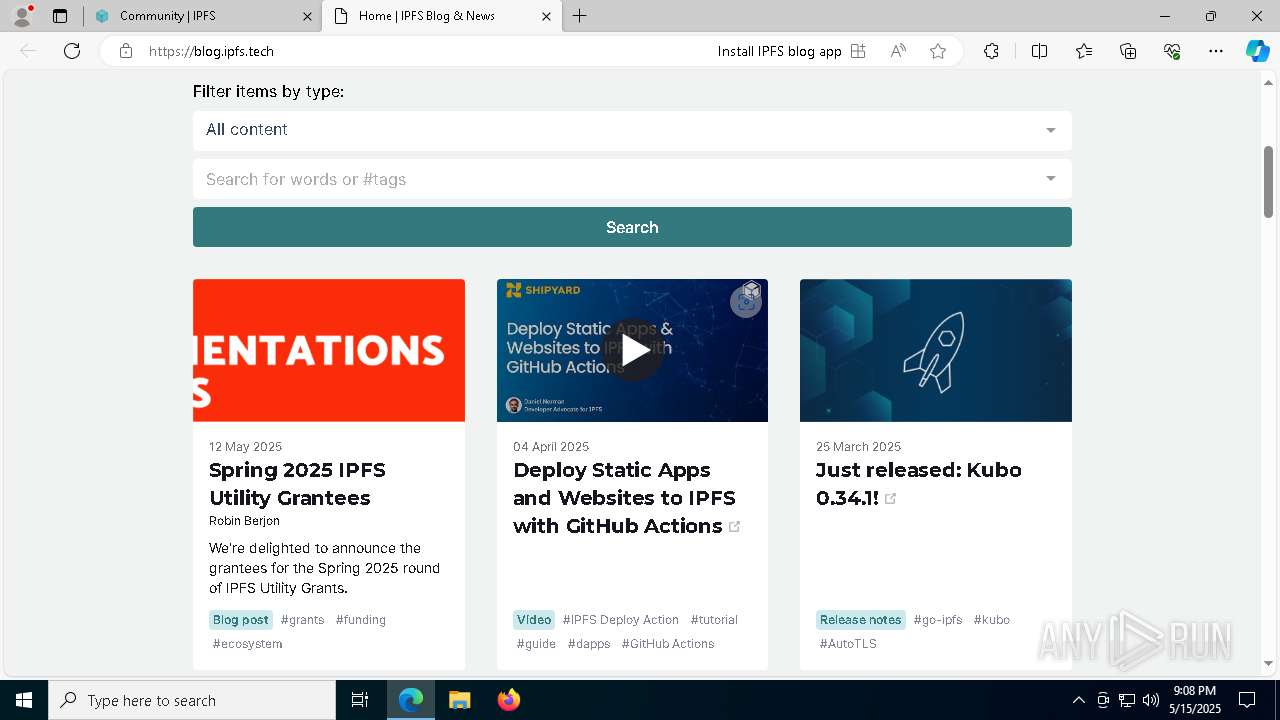1280x720 pixels.
Task: Open the network tray icon
Action: (1127, 700)
